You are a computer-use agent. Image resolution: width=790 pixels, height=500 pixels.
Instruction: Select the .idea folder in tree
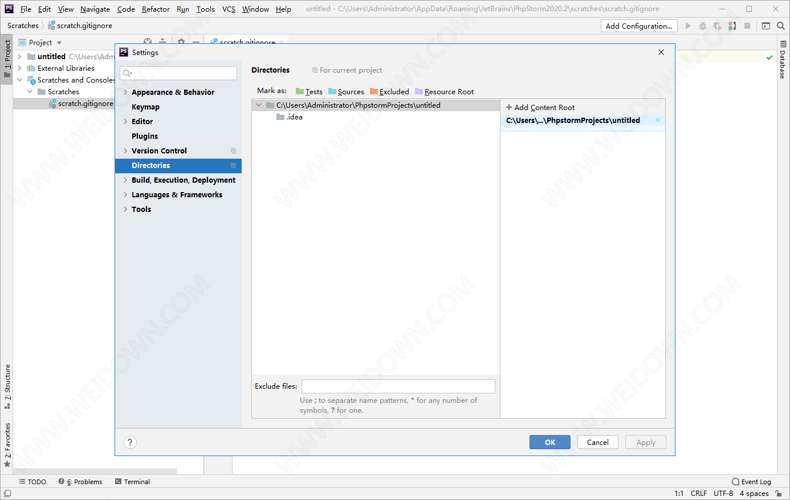290,117
